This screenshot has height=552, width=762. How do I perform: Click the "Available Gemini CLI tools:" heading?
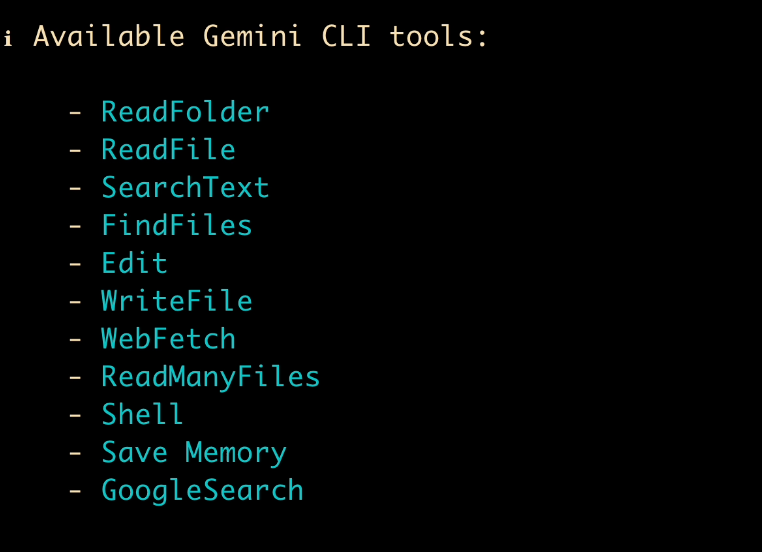260,37
